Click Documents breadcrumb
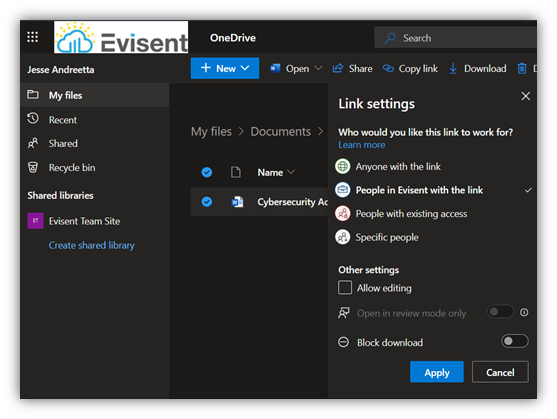557x419 pixels. click(281, 132)
